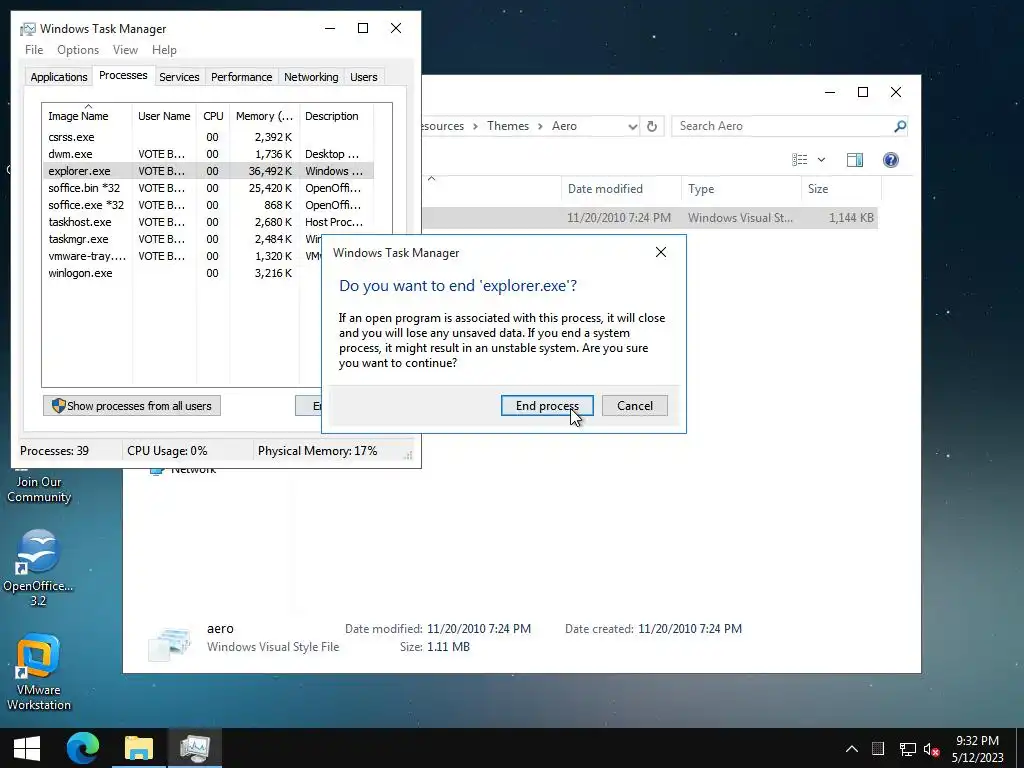Screen dimensions: 1024x768
Task: Sort processes by User Name column
Action: point(164,116)
